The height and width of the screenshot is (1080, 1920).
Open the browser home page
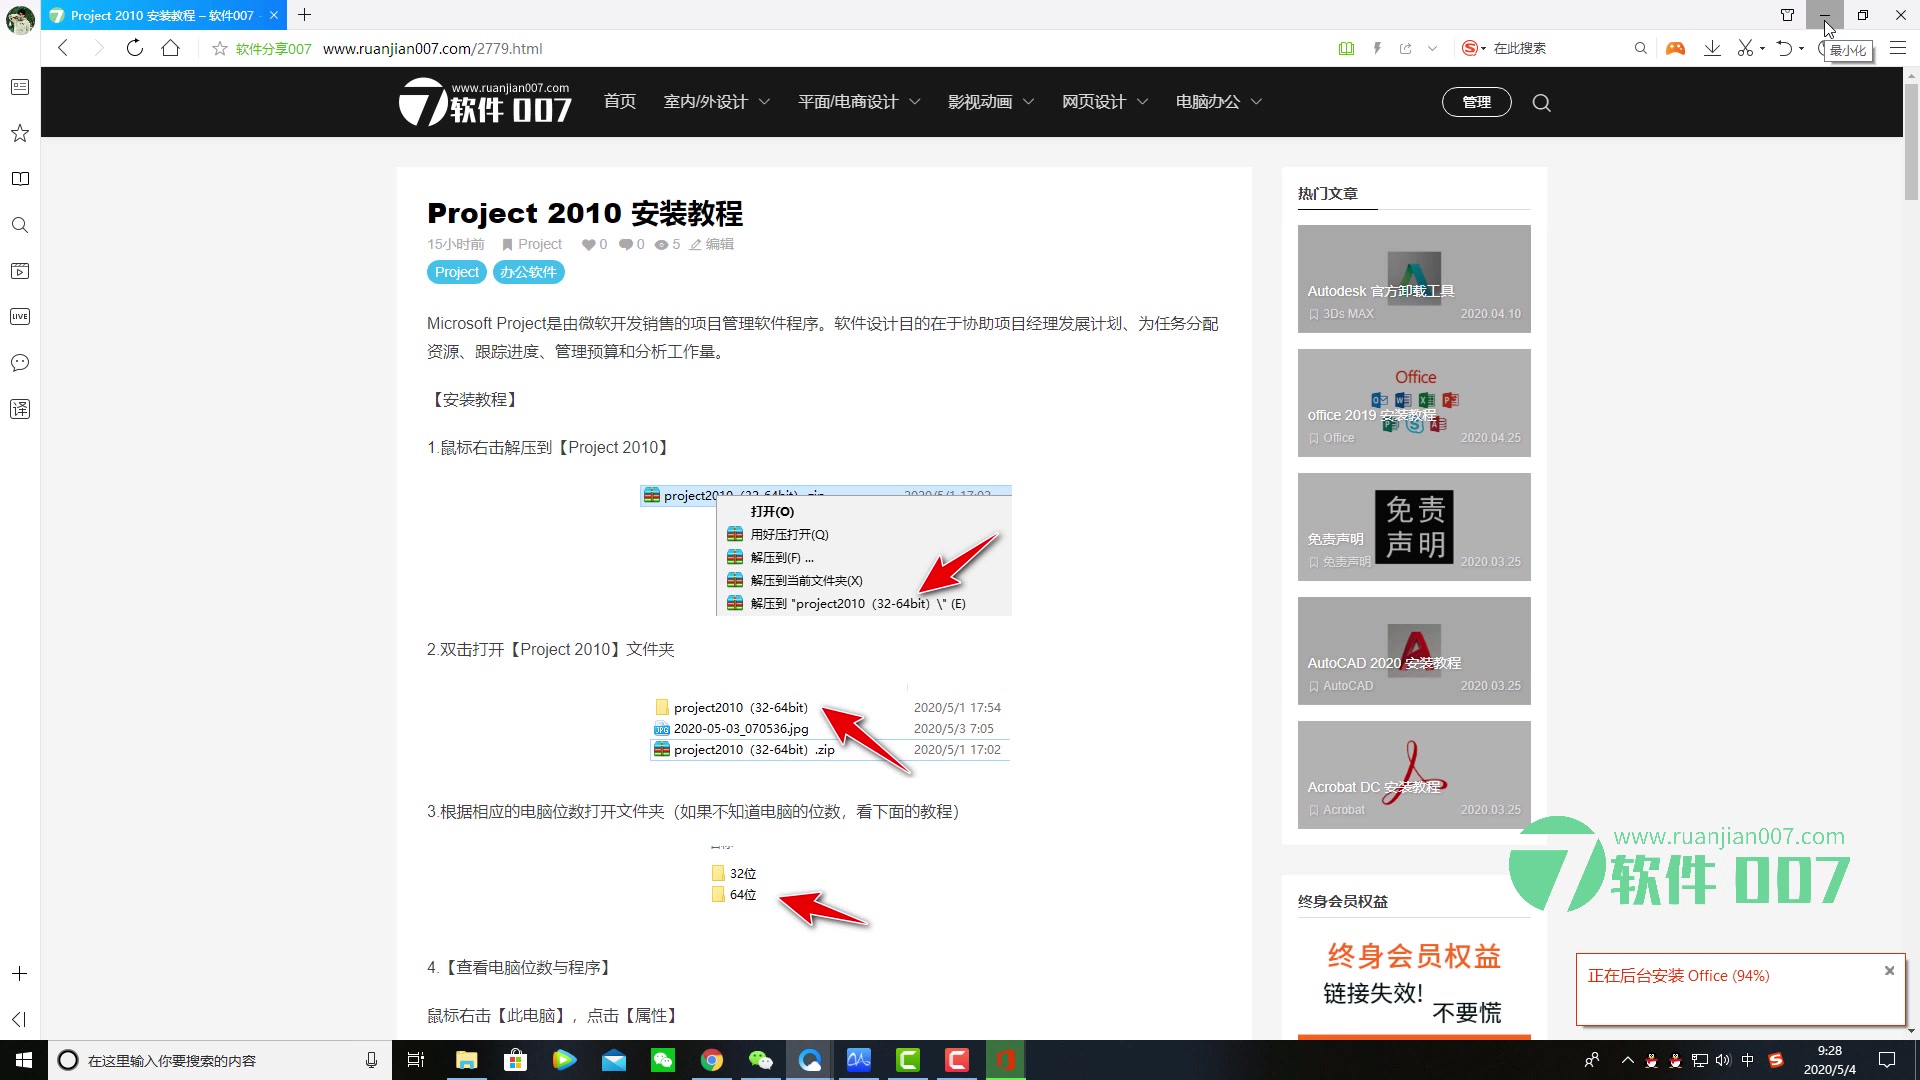click(171, 48)
